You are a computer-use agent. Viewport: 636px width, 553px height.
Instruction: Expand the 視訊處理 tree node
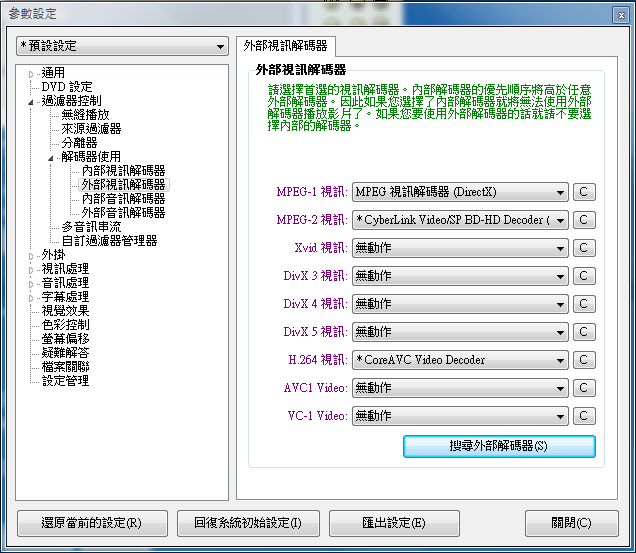click(x=33, y=270)
